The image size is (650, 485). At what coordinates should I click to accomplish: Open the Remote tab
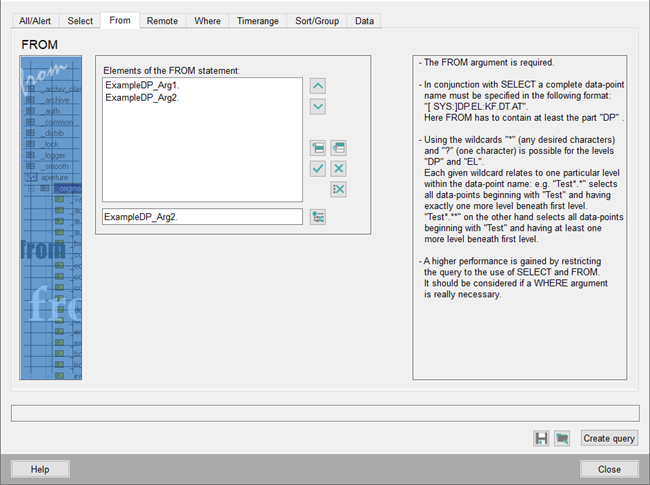pos(162,20)
